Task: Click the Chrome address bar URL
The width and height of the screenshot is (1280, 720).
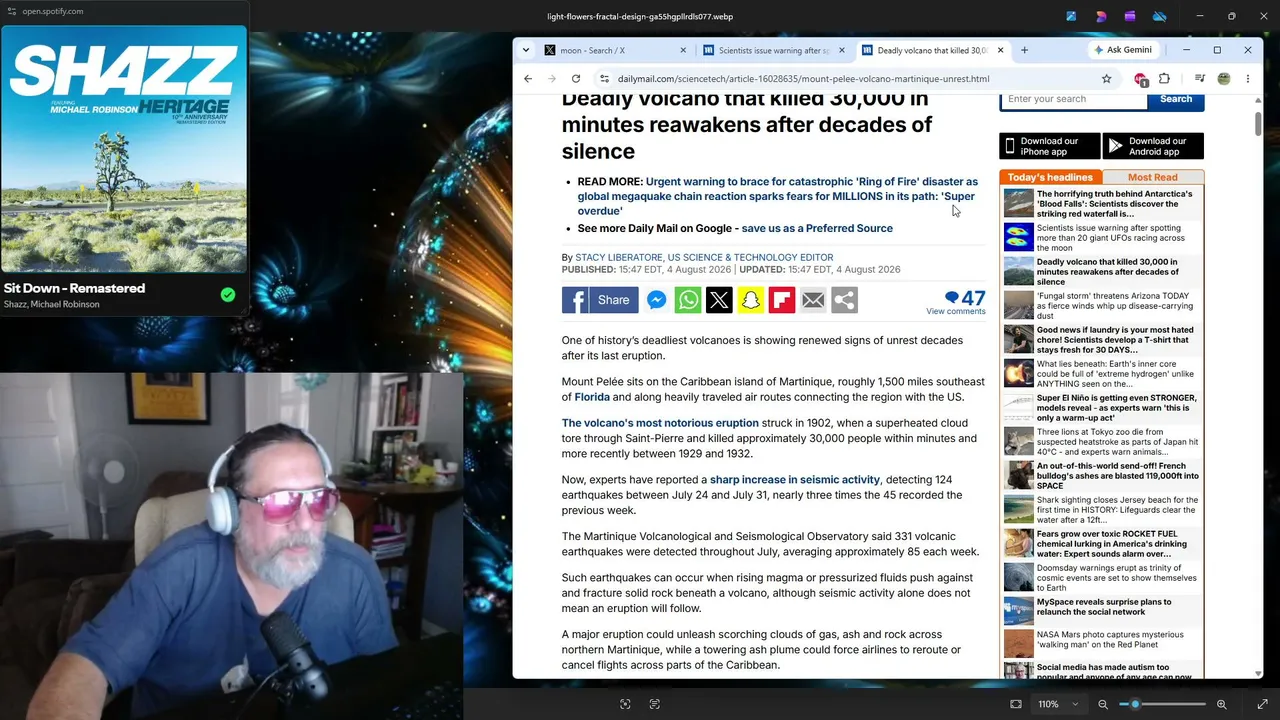Action: point(804,79)
